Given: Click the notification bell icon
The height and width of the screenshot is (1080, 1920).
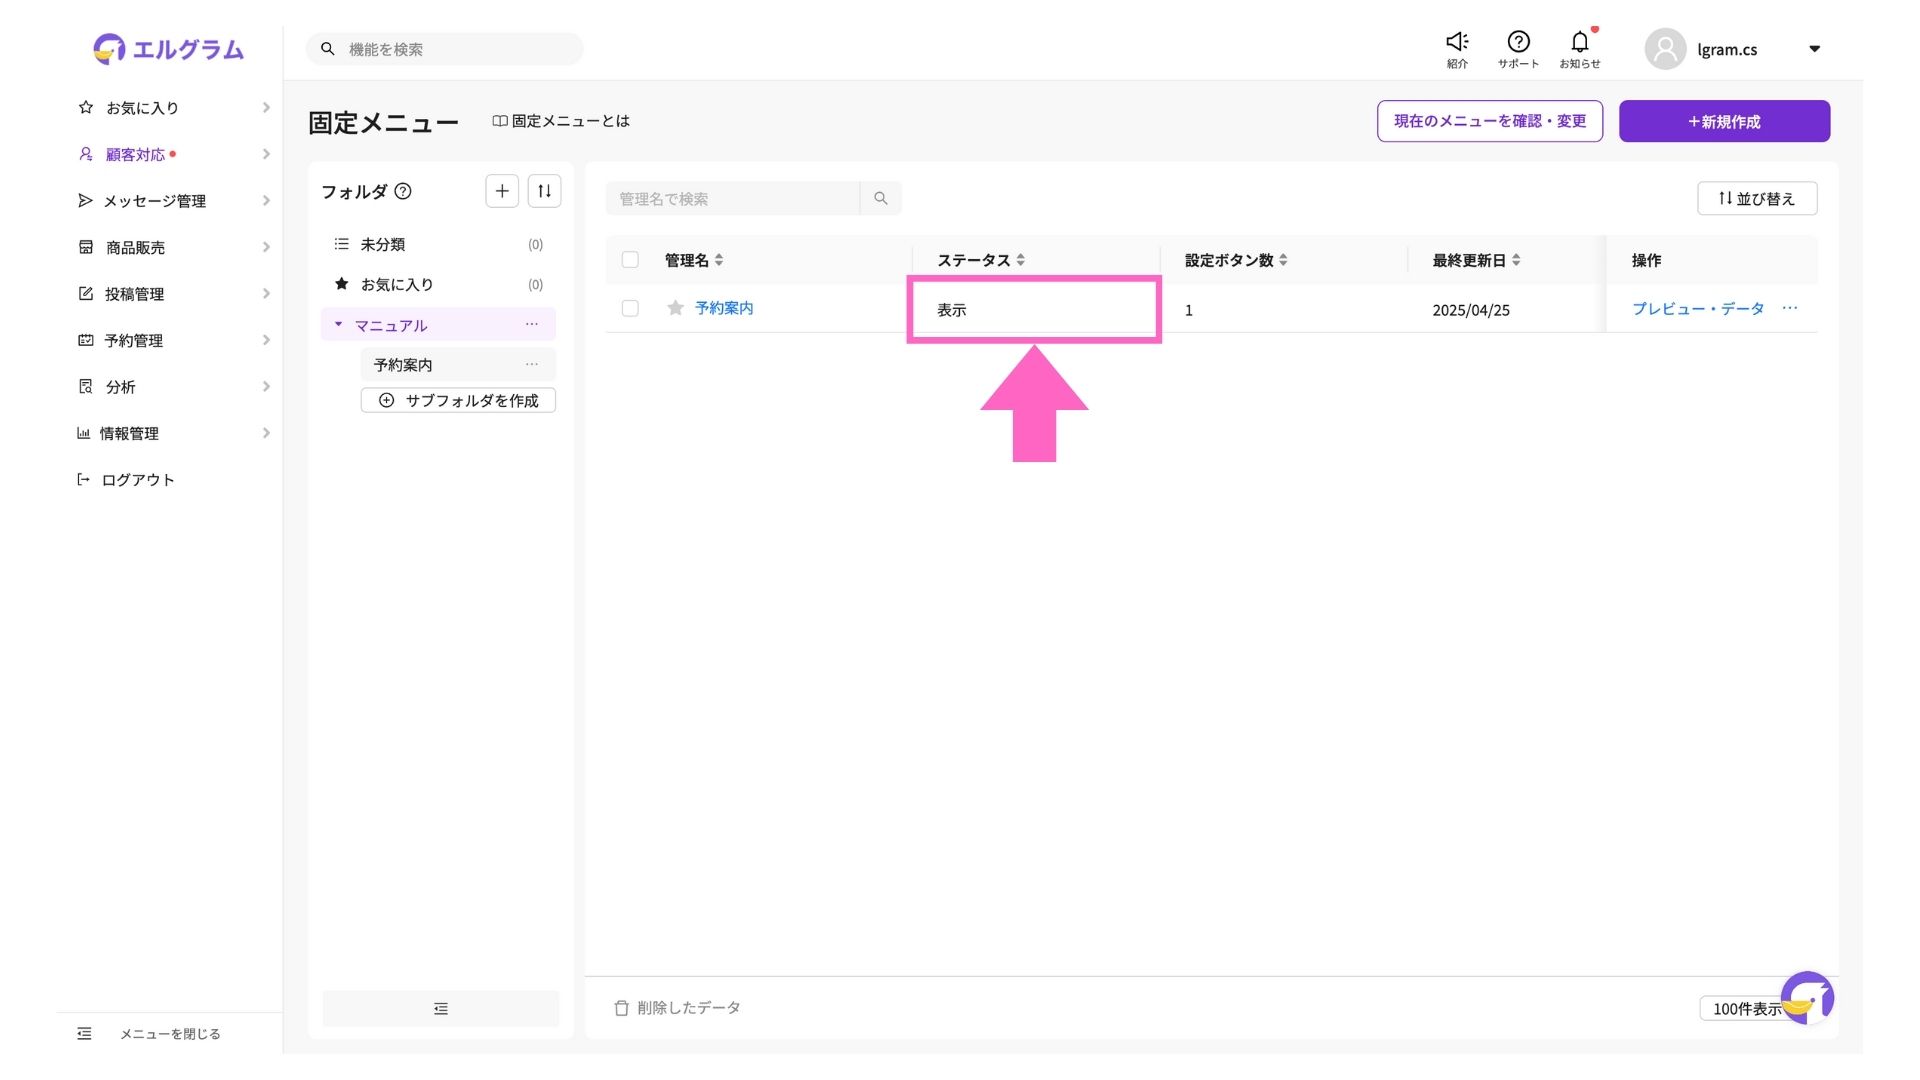Looking at the screenshot, I should tap(1579, 43).
